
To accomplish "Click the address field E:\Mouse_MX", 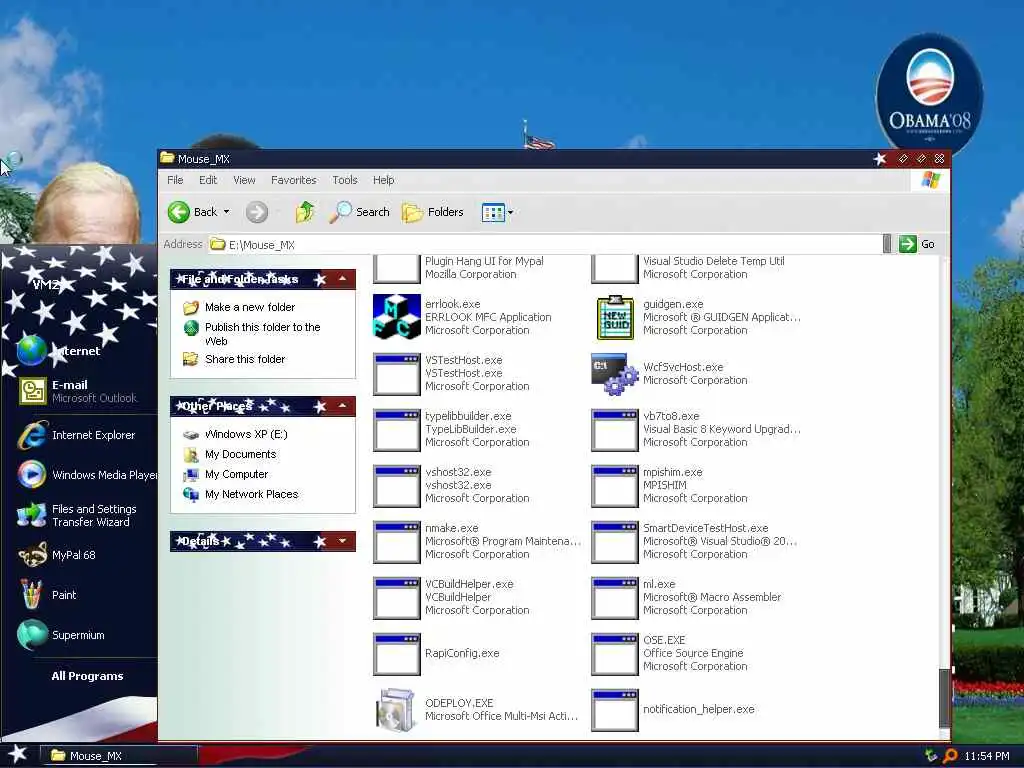I will (x=545, y=244).
